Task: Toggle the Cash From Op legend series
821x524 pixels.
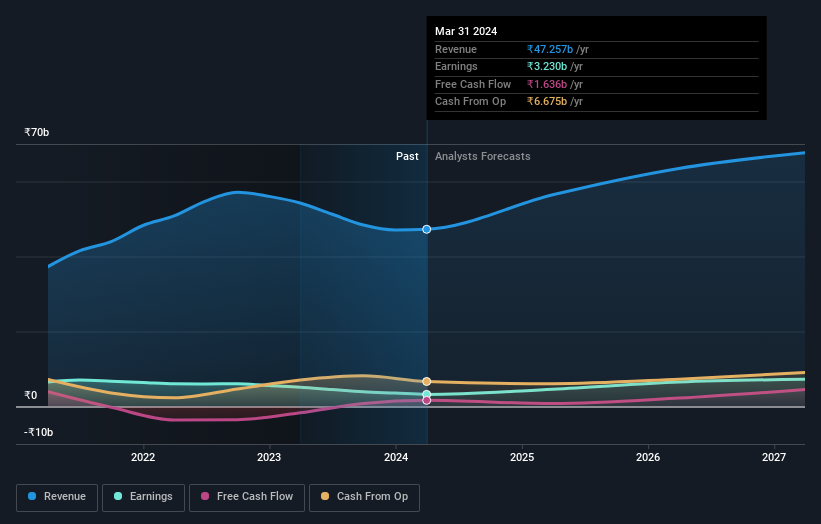Action: click(x=364, y=497)
